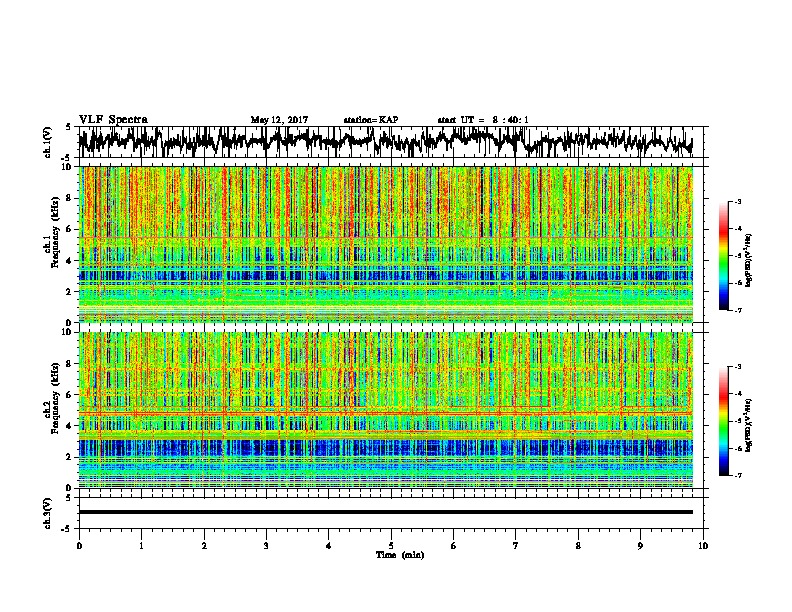Click the "-7" label on the ch.2 color bar

pos(737,476)
